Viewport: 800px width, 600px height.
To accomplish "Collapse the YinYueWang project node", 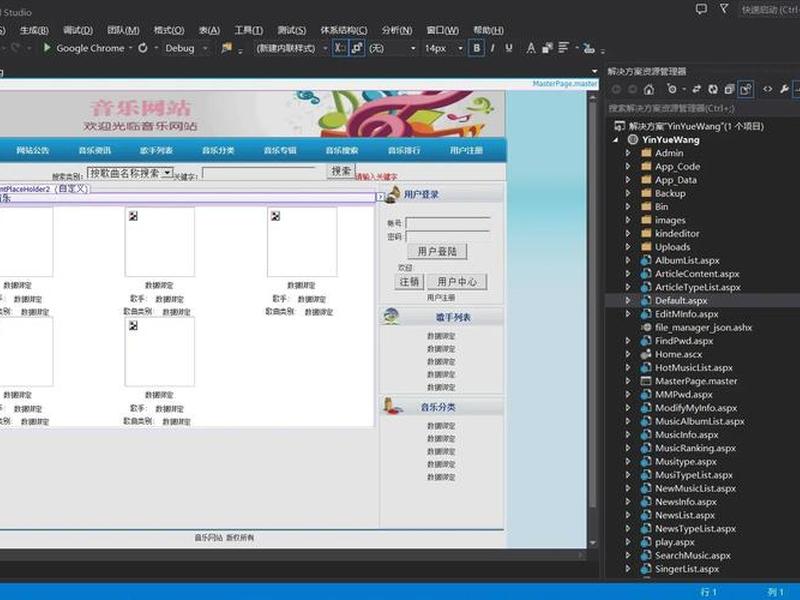I will [616, 139].
